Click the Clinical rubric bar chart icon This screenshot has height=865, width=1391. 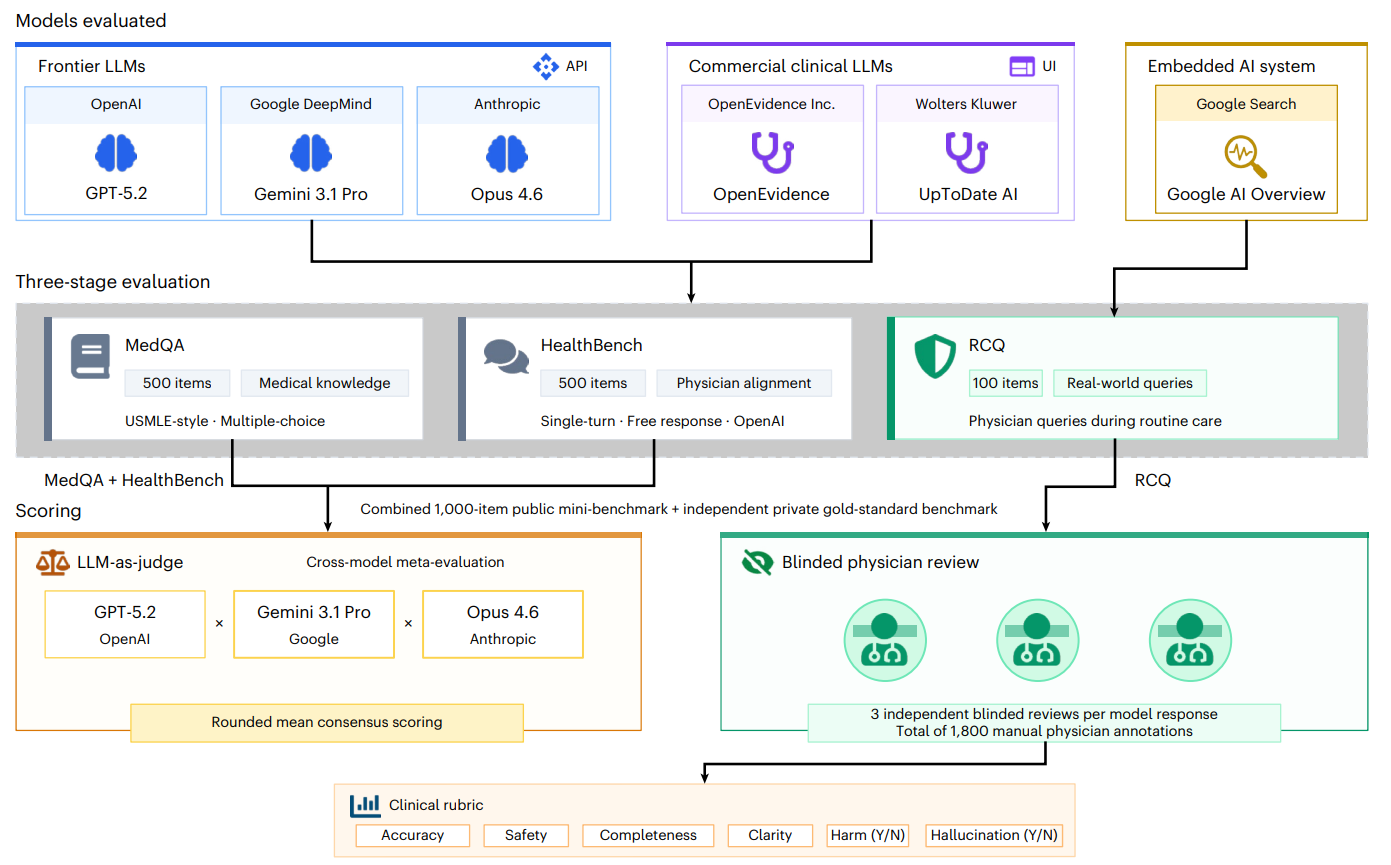pos(365,804)
